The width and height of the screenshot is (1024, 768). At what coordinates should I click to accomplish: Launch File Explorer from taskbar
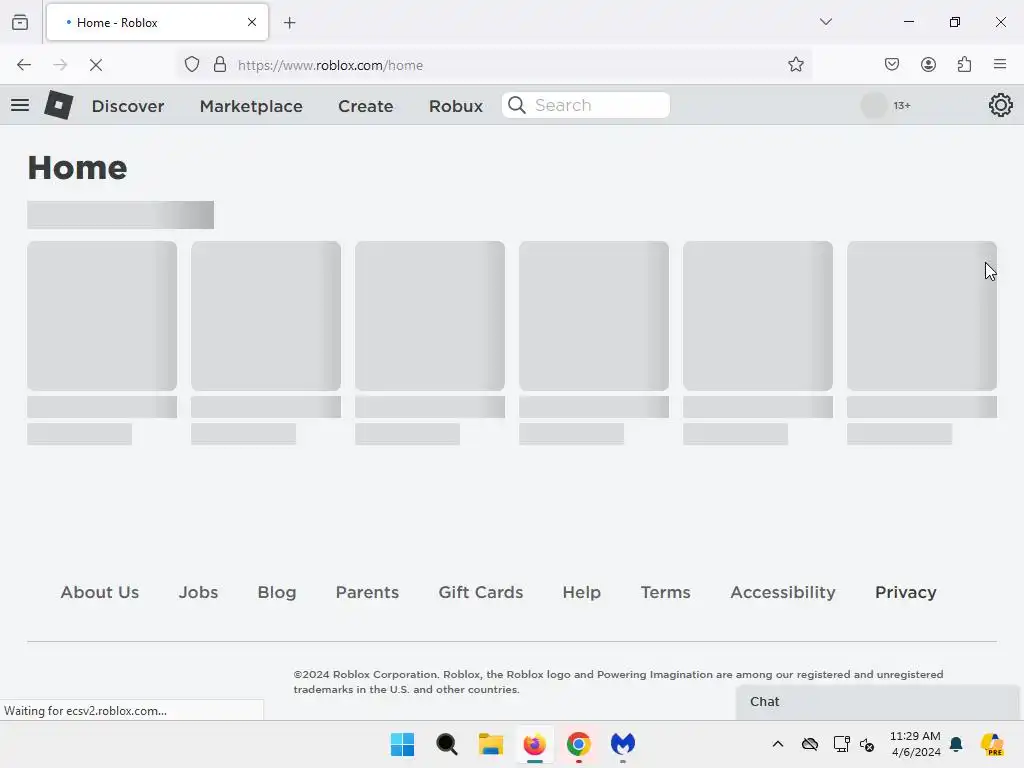(x=490, y=744)
